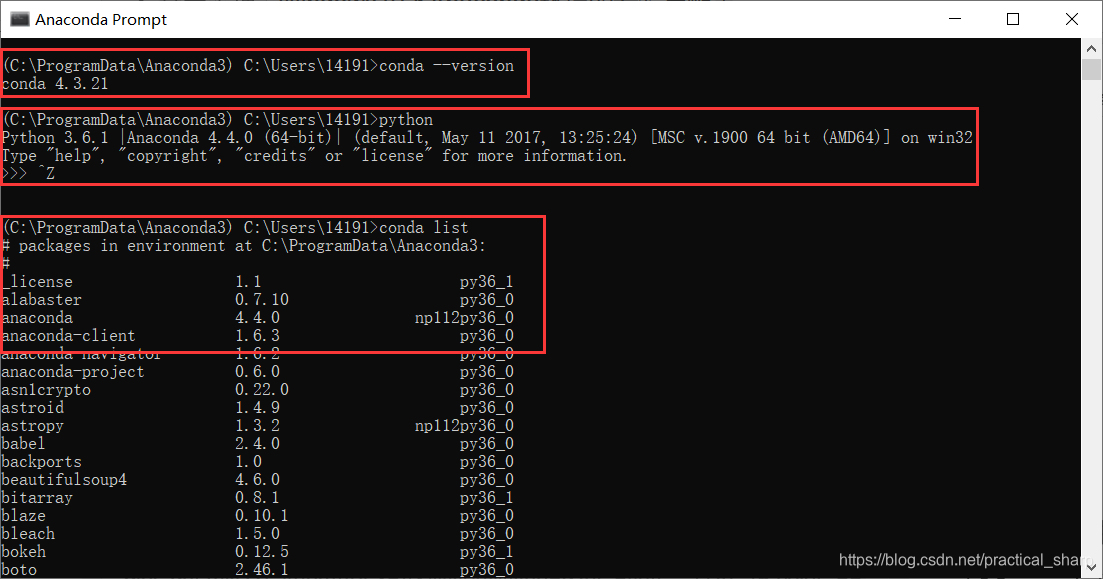Click the Anaconda Prompt title bar icon

pos(19,19)
